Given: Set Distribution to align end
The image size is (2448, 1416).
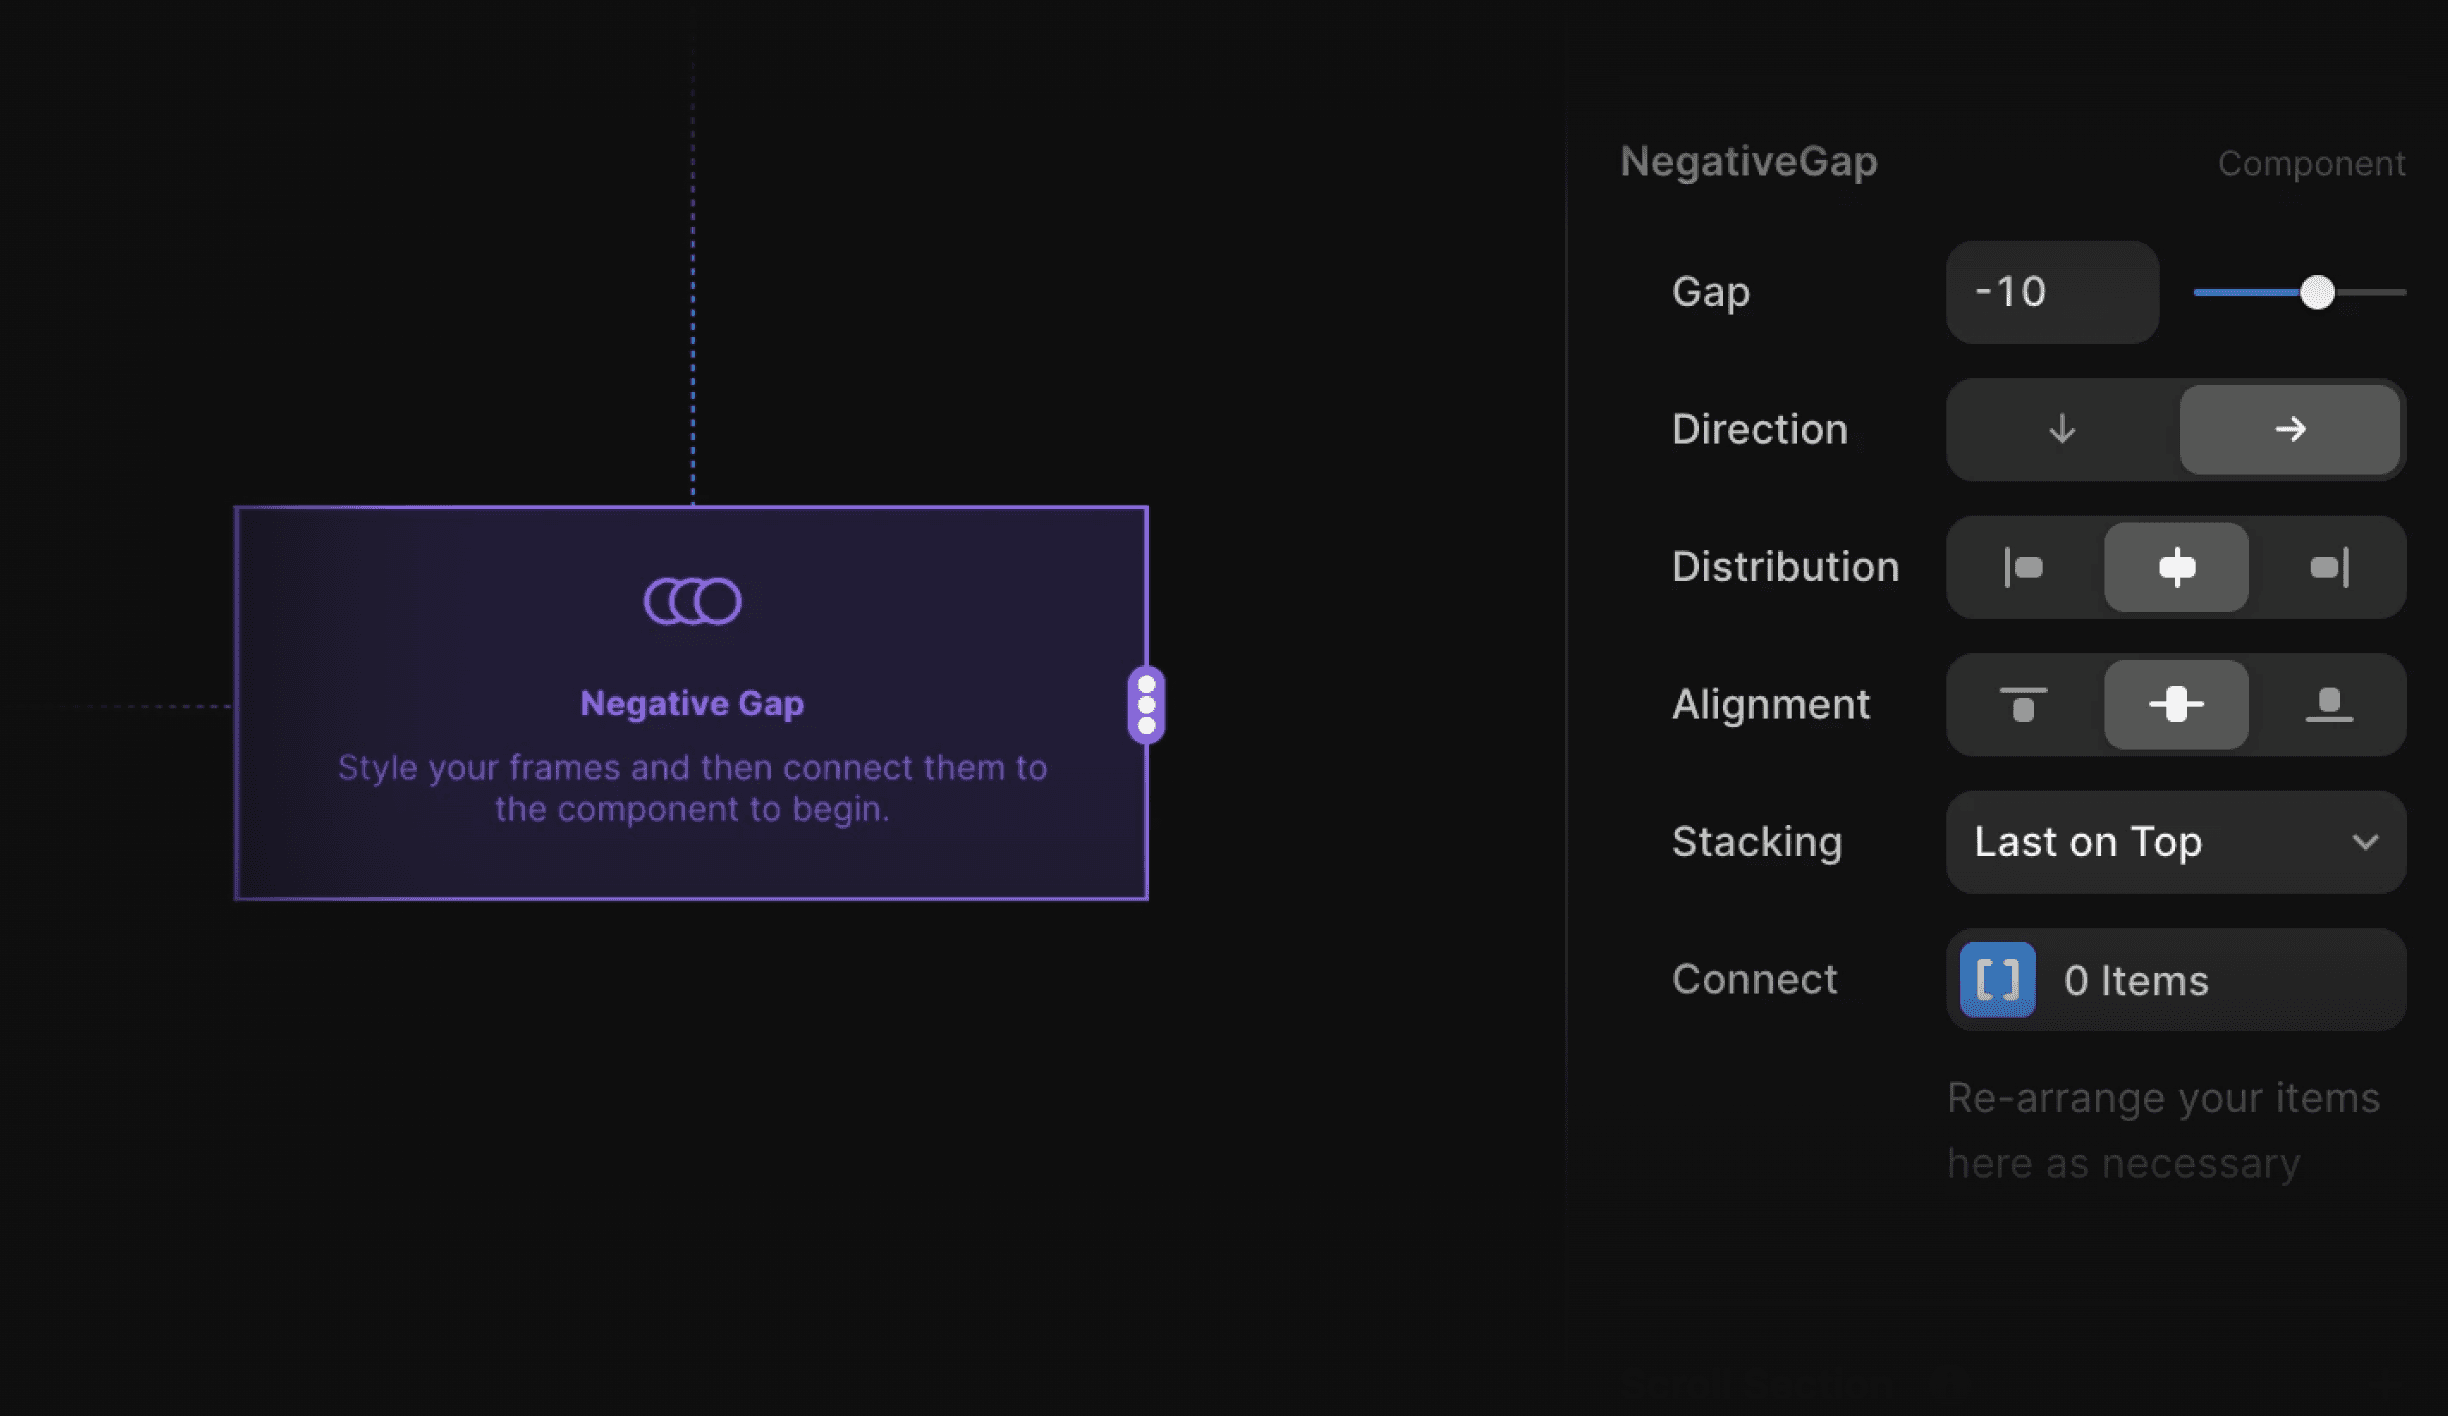Looking at the screenshot, I should click(2330, 567).
